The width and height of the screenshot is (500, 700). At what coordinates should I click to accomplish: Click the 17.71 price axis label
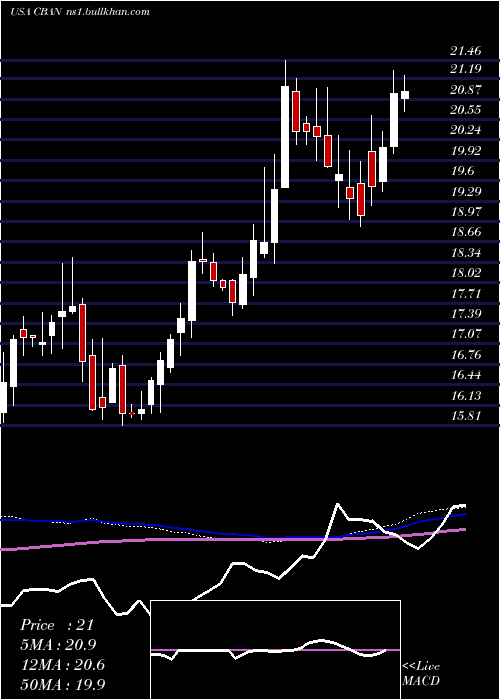[x=466, y=294]
